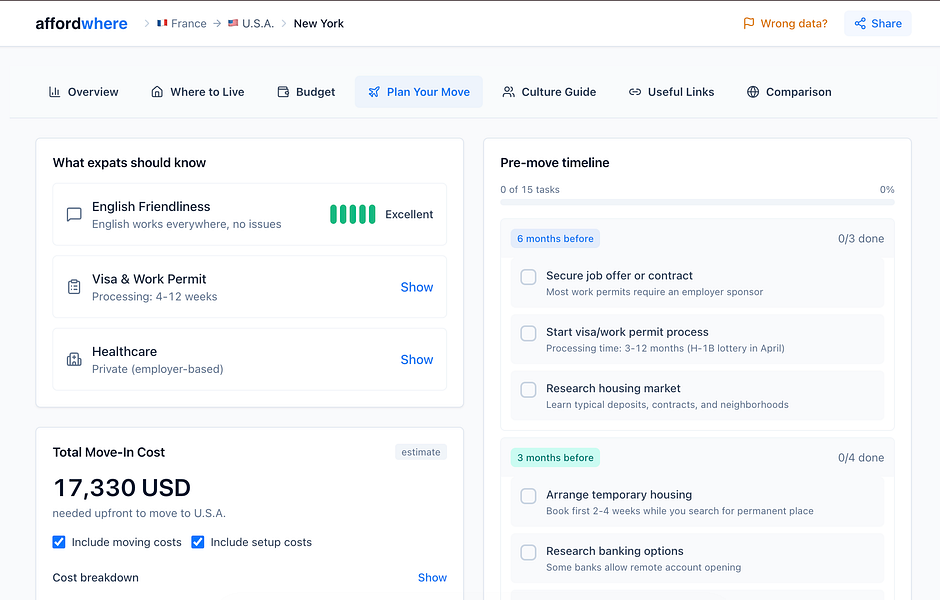Click Processing: 4-12 weeks text
Screen dimensions: 940x600
155,297
